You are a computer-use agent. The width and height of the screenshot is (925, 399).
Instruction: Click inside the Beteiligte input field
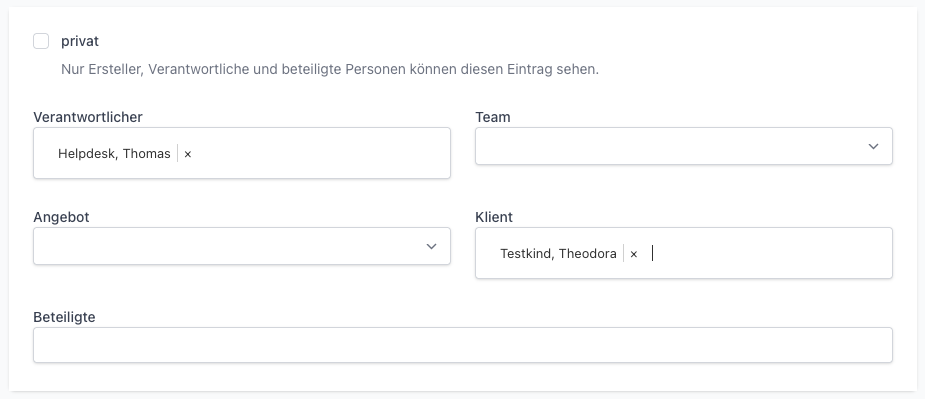(x=462, y=345)
